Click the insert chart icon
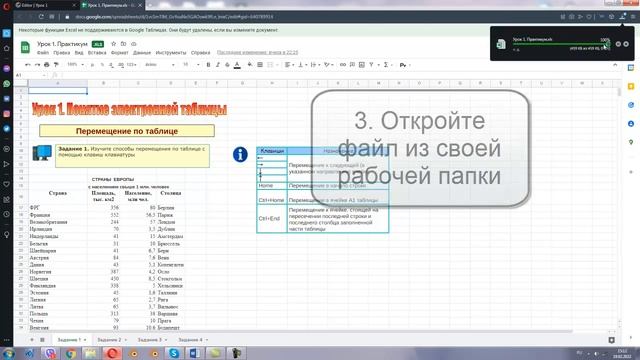The height and width of the screenshot is (360, 640). click(362, 65)
